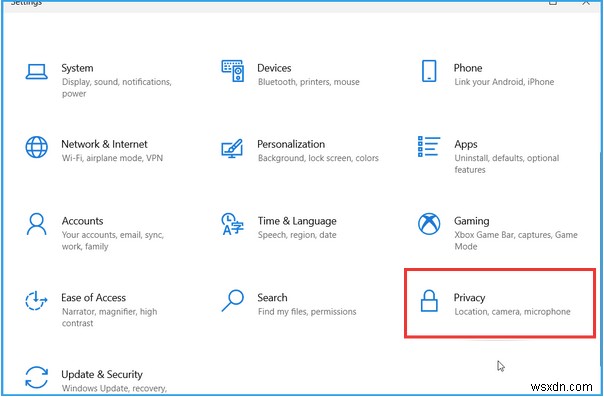This screenshot has height=397, width=604.
Task: Click 'Location, camera, microphone' description
Action: point(512,312)
